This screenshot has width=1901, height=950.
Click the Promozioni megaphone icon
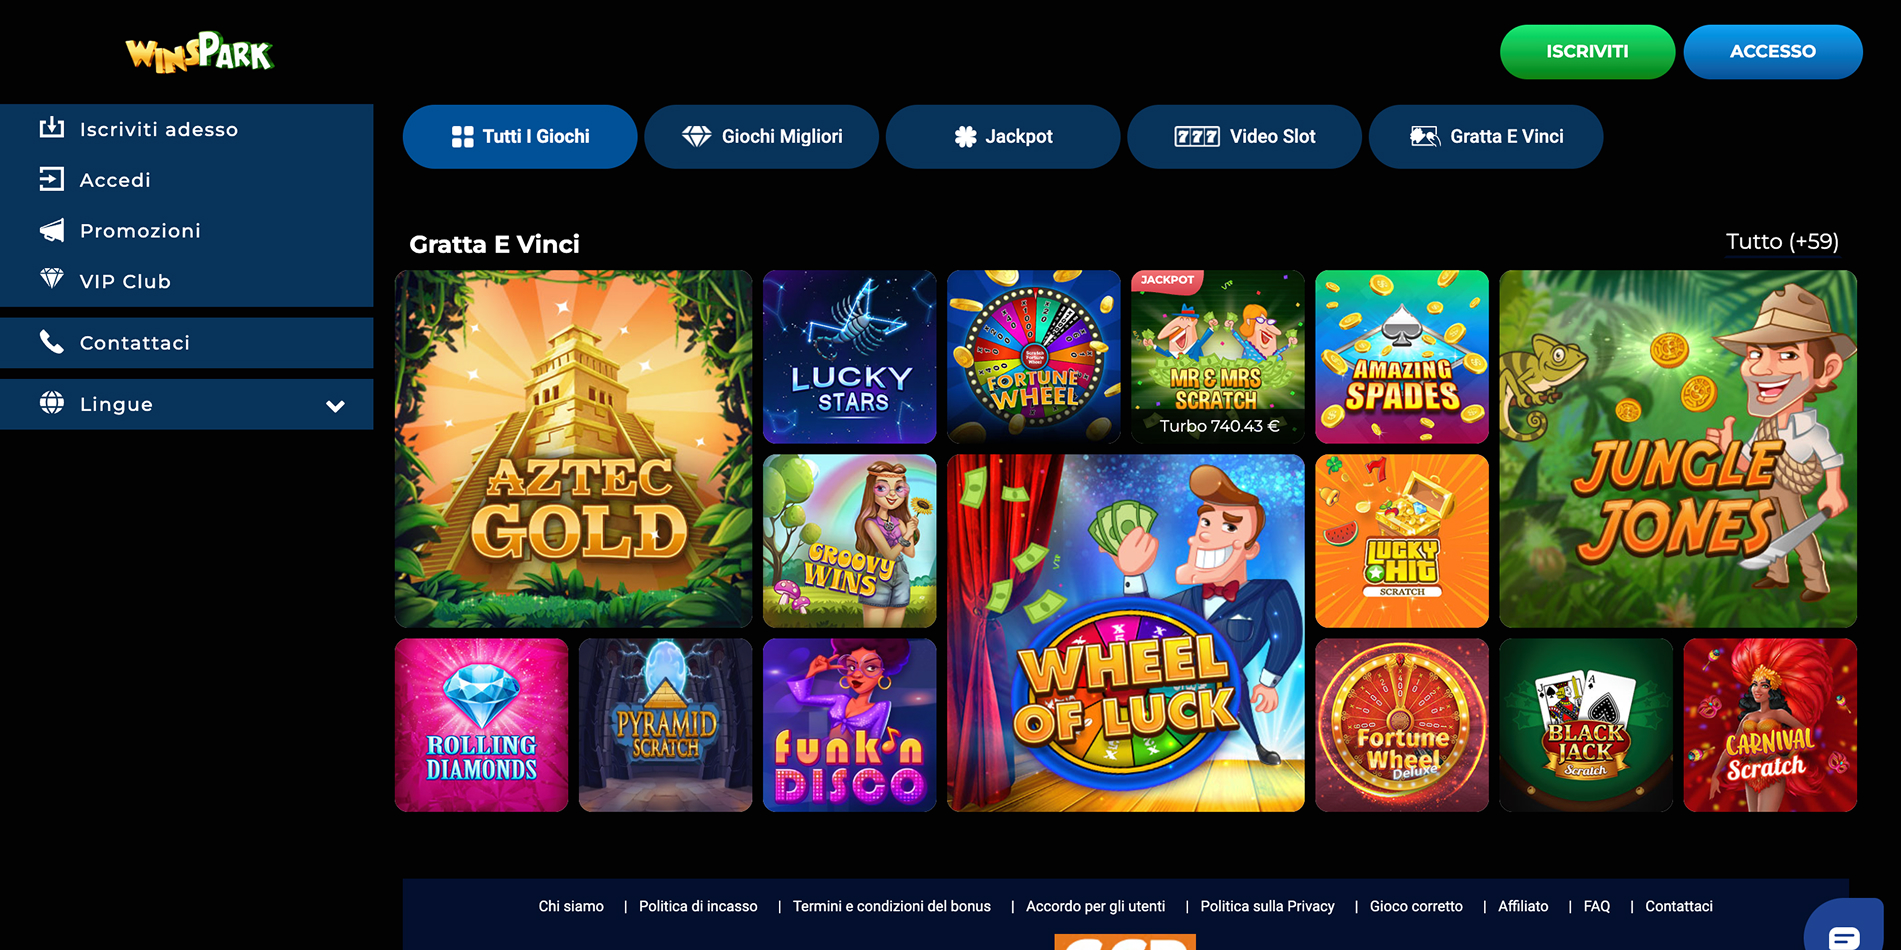[52, 230]
